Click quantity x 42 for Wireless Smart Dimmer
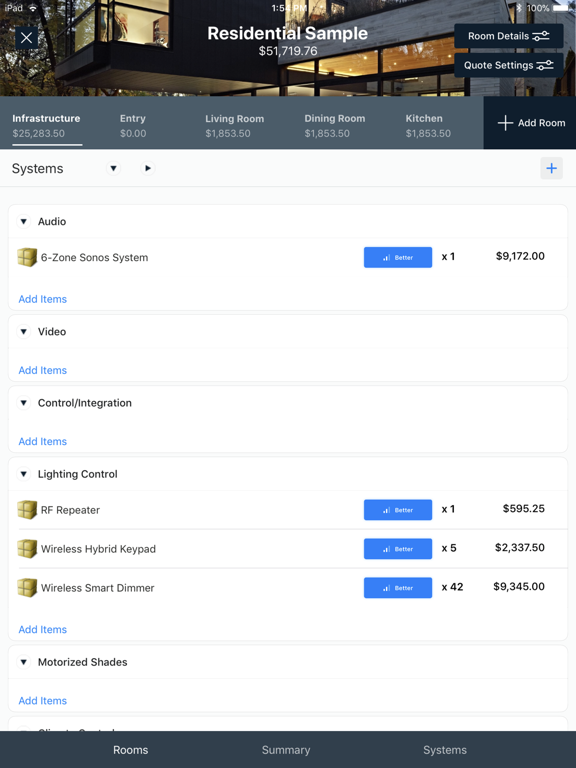 pyautogui.click(x=452, y=587)
